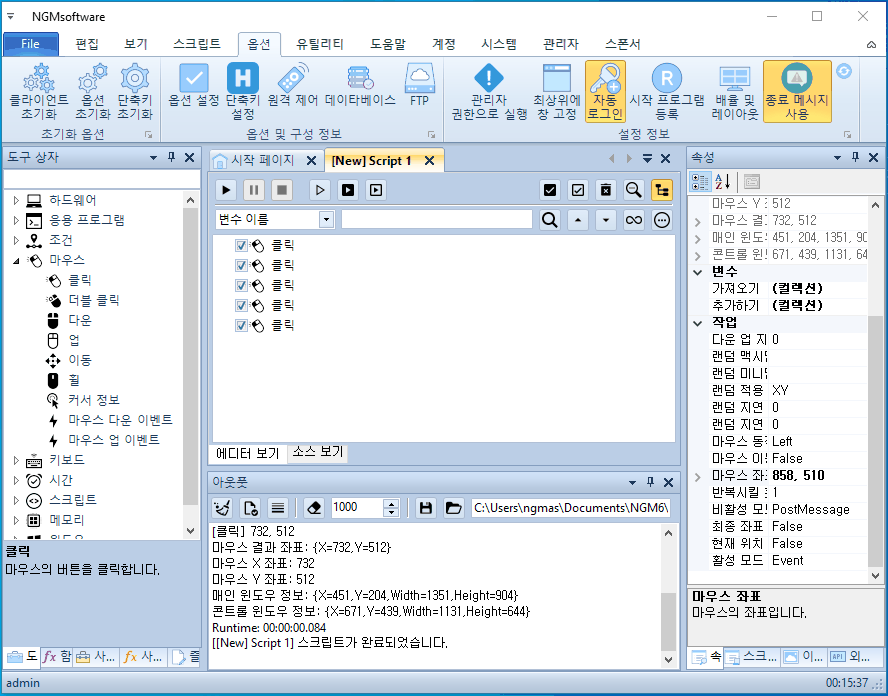Uncheck the fifth 클릭 script item checkbox
Screen dimensions: 888x696
tap(241, 326)
